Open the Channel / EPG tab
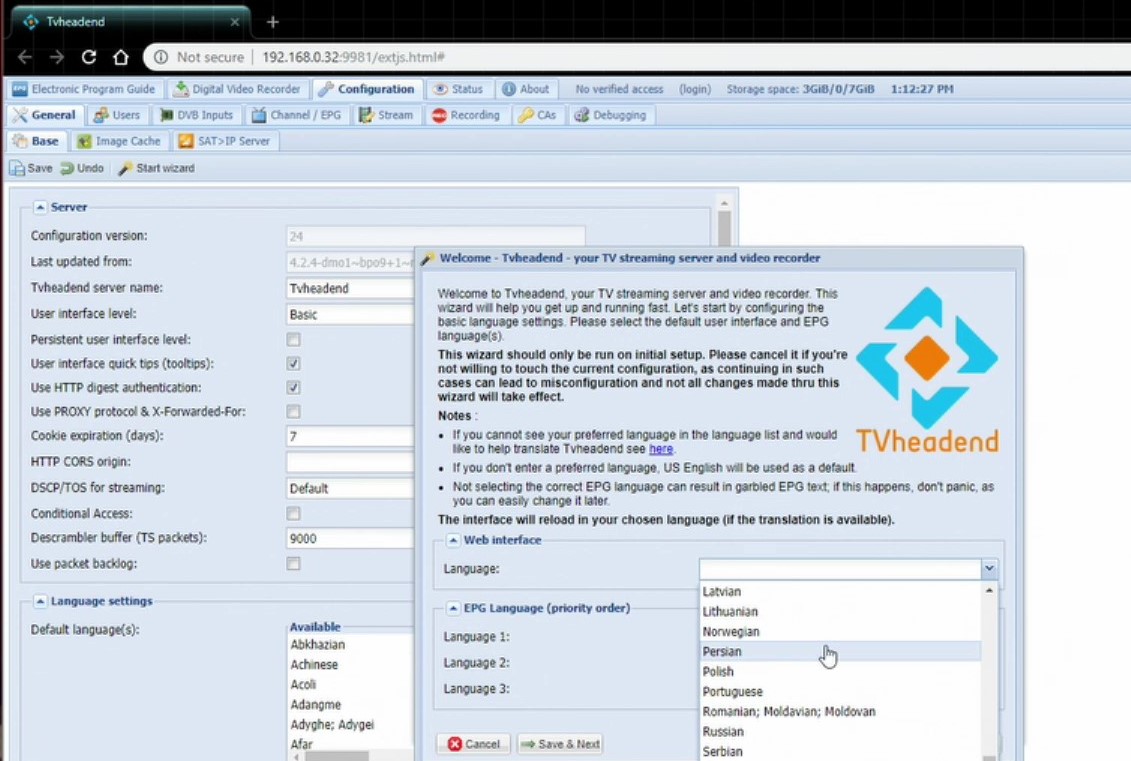The width and height of the screenshot is (1131, 761). pyautogui.click(x=296, y=115)
